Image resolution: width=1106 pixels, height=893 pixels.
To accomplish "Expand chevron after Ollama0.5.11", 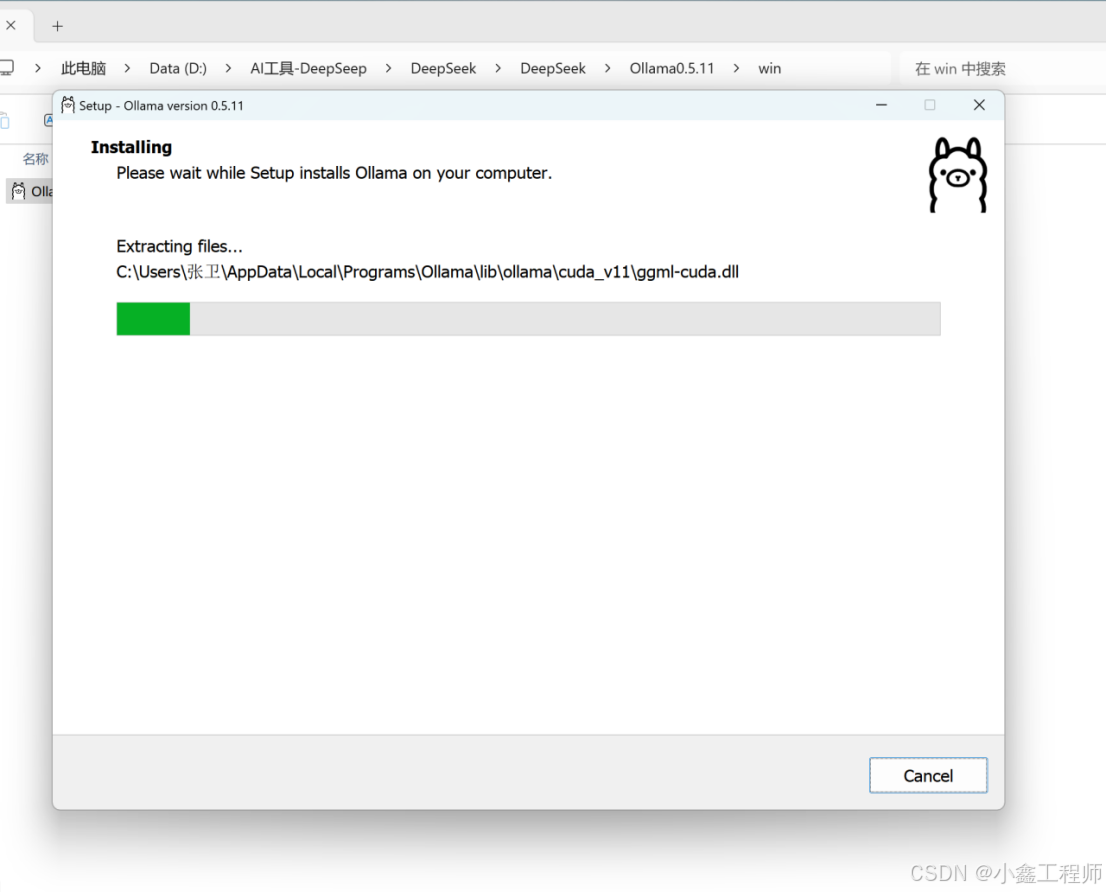I will [736, 68].
